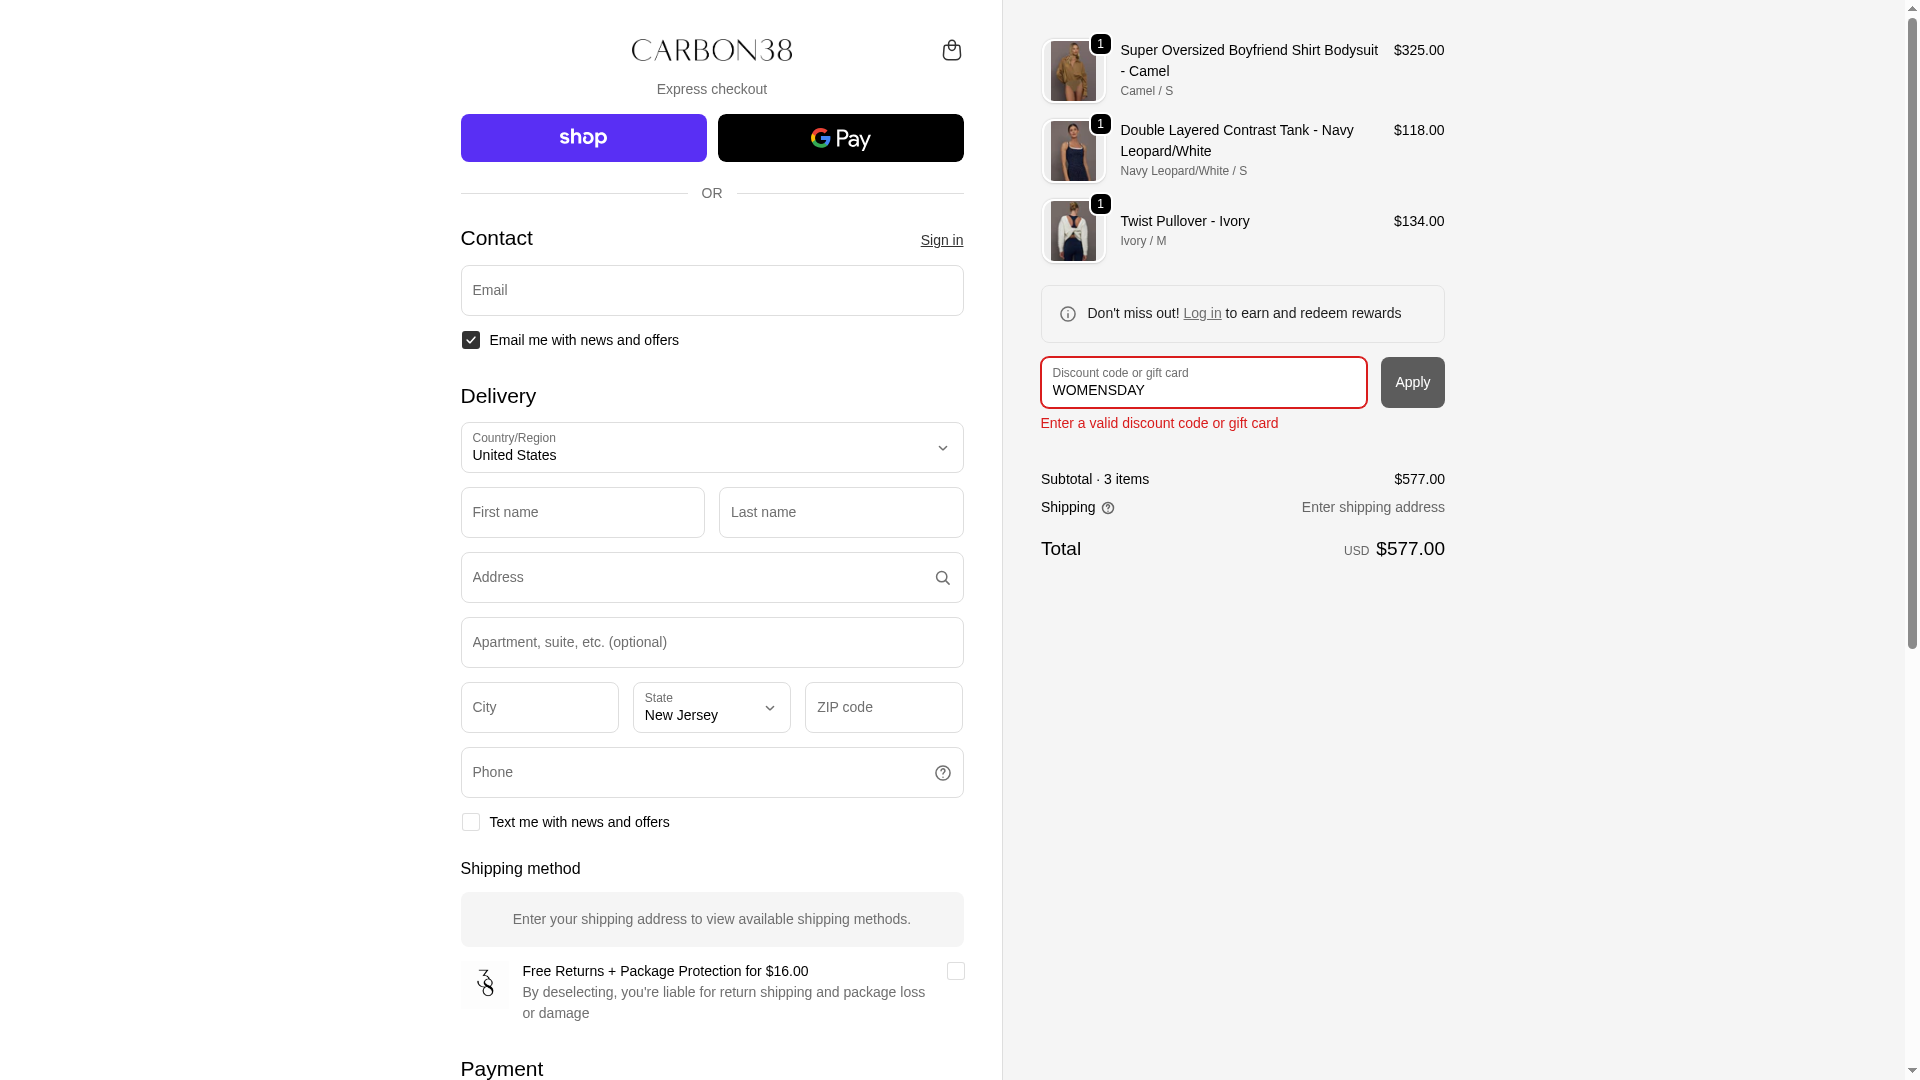1920x1080 pixels.
Task: Click the Double Layered Contrast Tank thumbnail
Action: [1073, 151]
